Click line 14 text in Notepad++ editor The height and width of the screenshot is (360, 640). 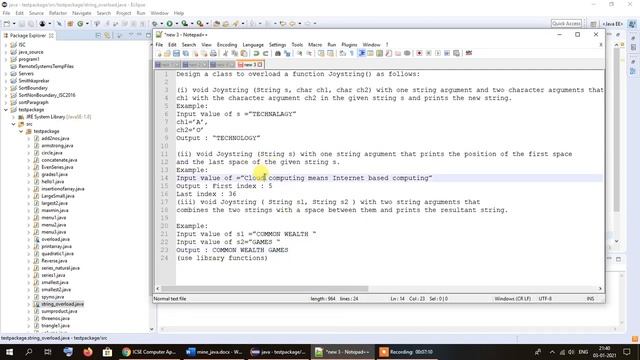click(x=304, y=178)
